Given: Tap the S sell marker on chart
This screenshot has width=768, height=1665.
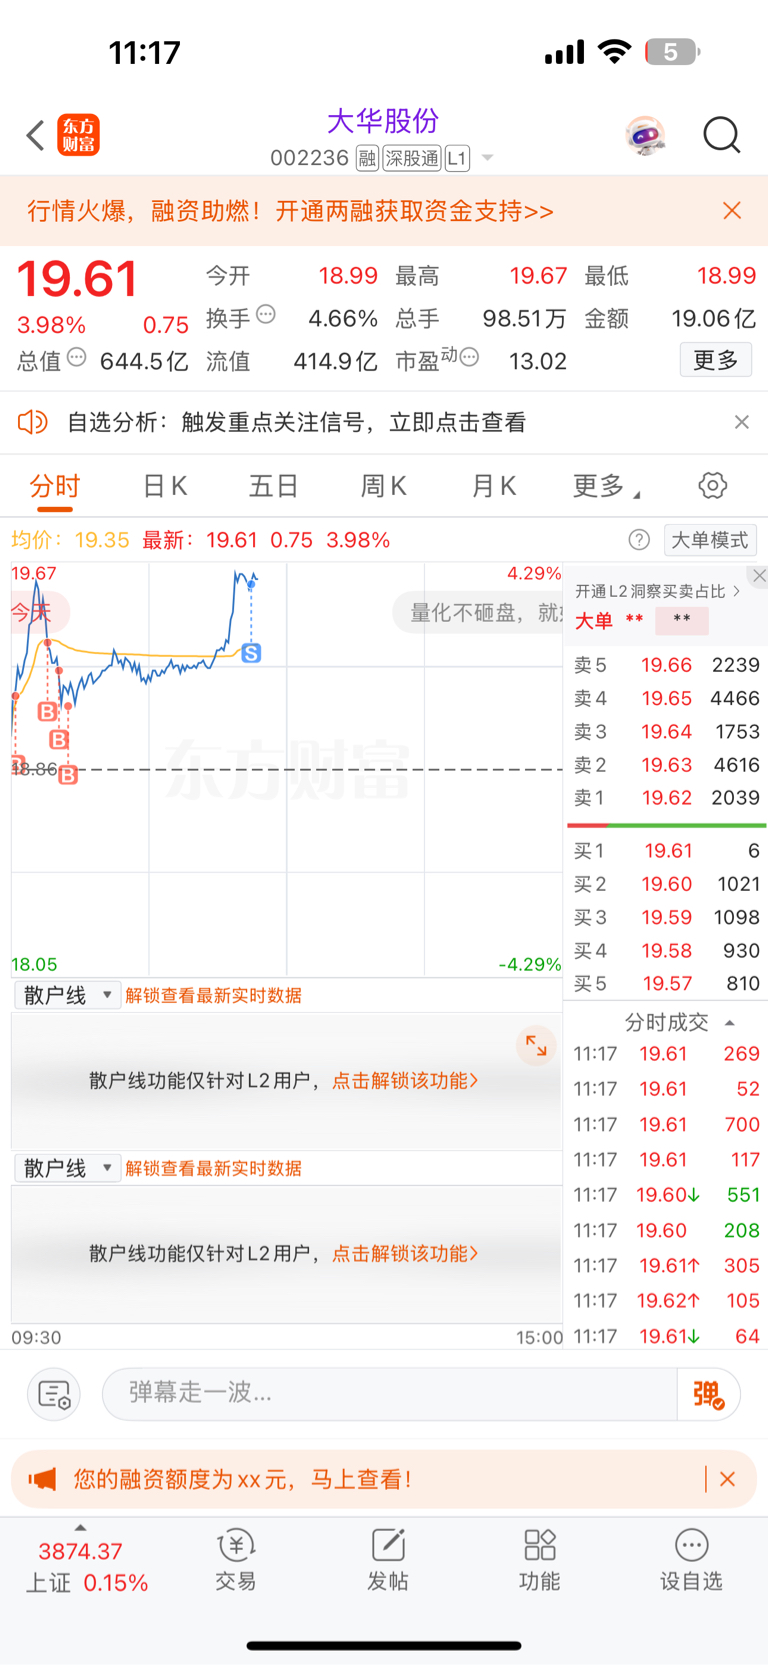Looking at the screenshot, I should [x=251, y=653].
